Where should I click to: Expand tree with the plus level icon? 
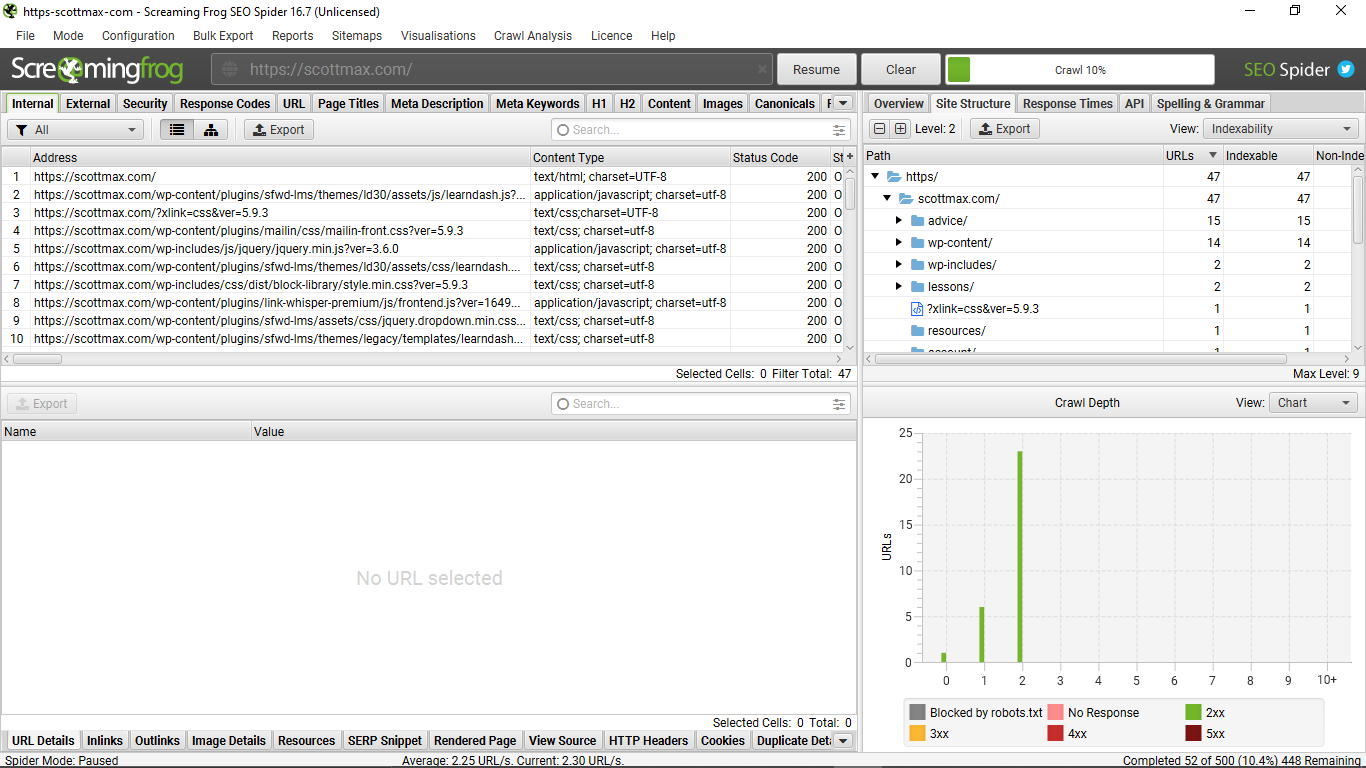(901, 129)
